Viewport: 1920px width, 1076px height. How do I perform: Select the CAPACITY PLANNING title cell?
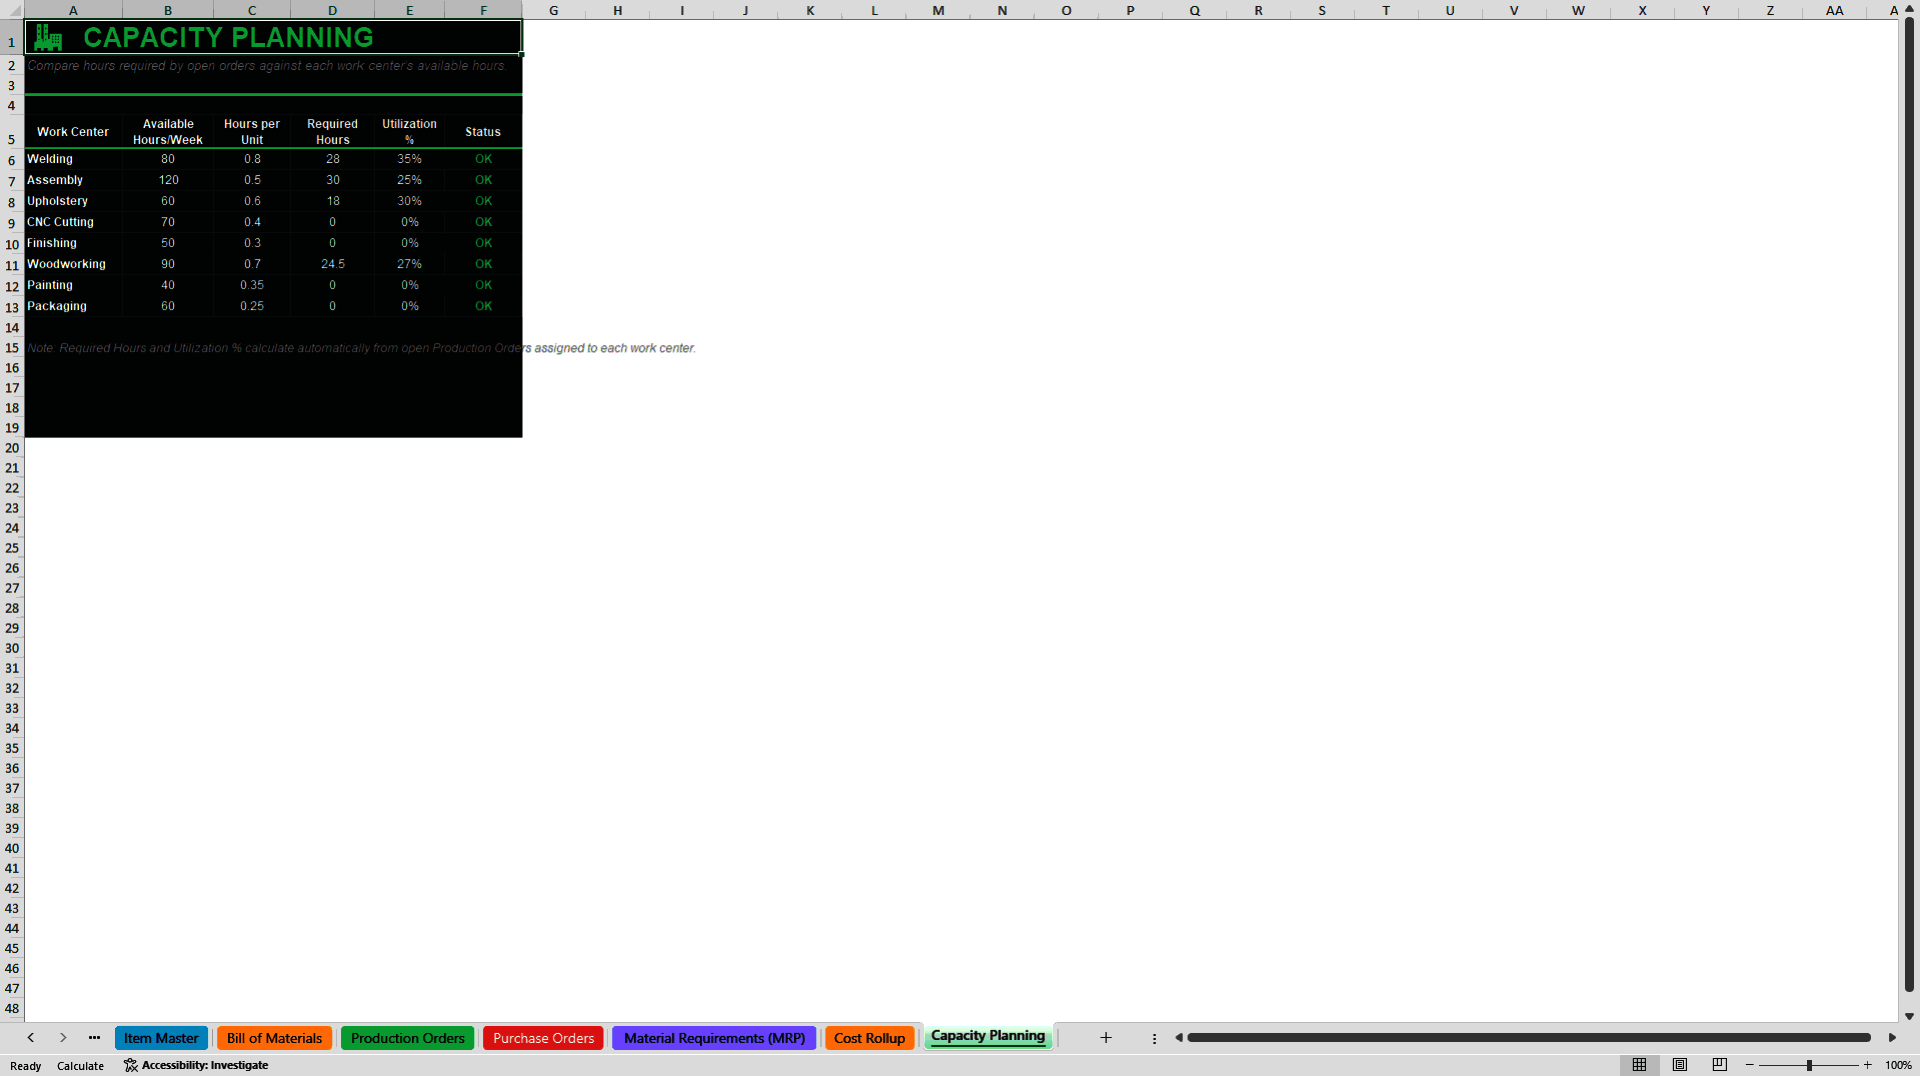[x=273, y=37]
